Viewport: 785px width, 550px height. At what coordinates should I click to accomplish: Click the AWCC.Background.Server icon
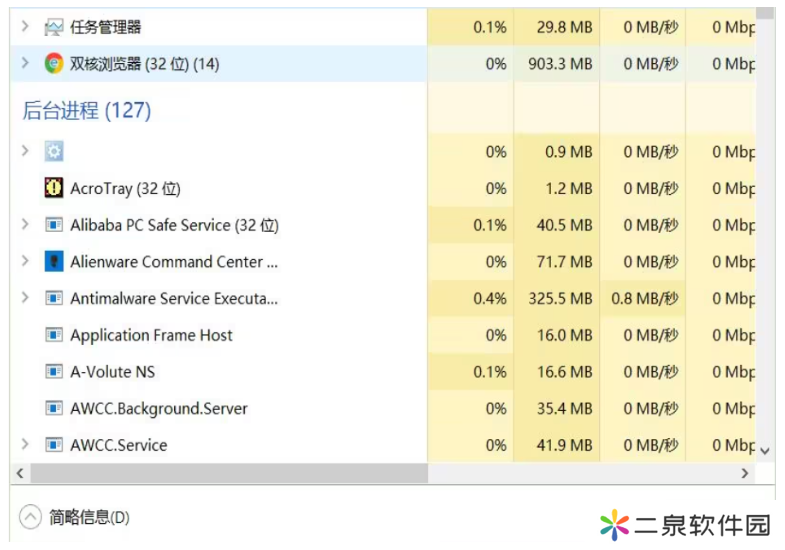54,408
